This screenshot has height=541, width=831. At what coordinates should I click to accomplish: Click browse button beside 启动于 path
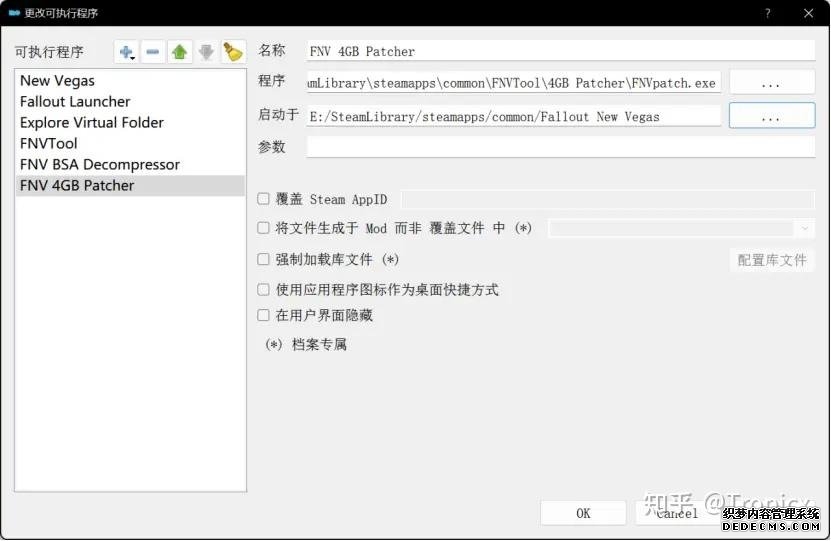click(x=771, y=116)
